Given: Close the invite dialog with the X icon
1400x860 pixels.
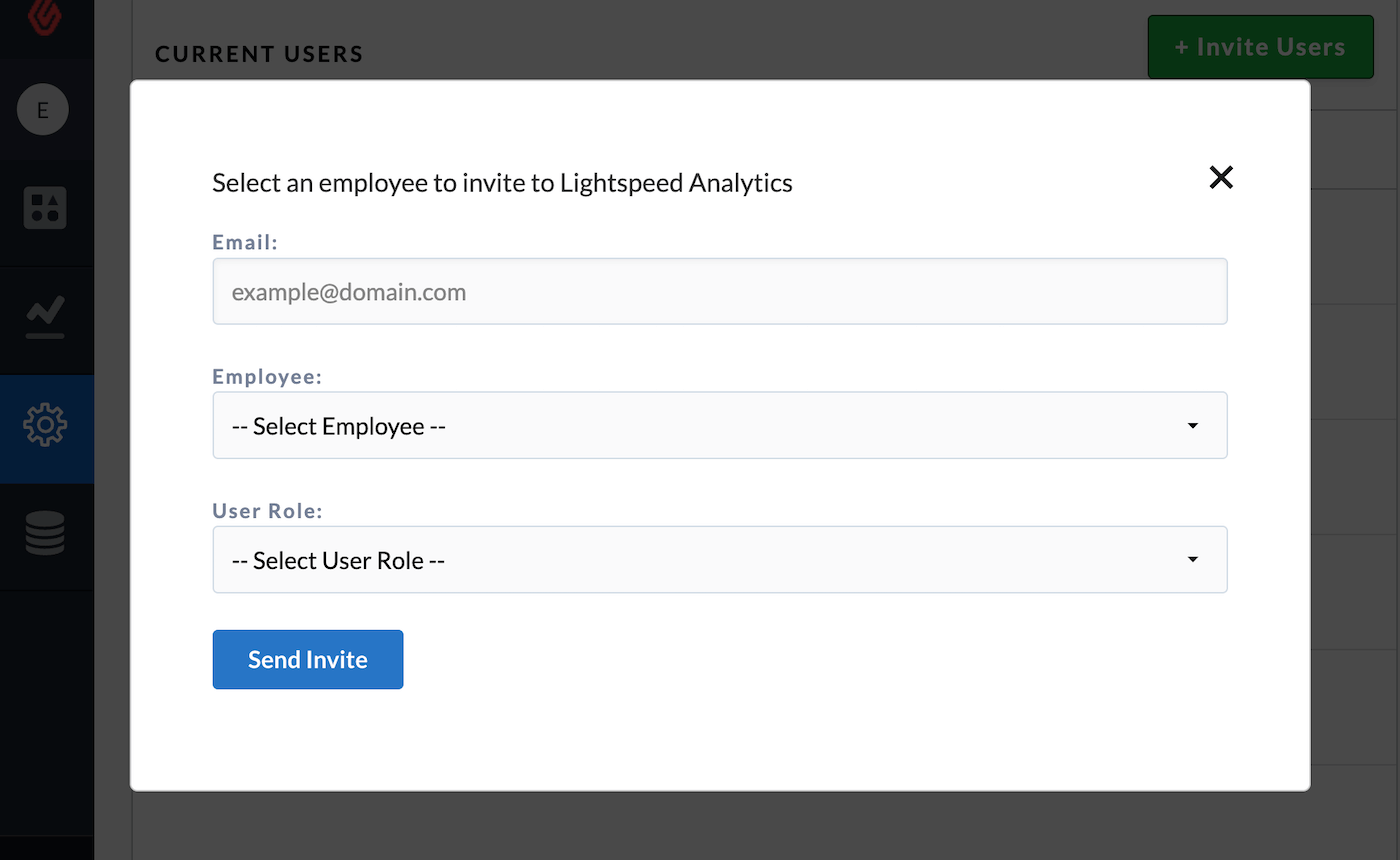Looking at the screenshot, I should (x=1221, y=177).
